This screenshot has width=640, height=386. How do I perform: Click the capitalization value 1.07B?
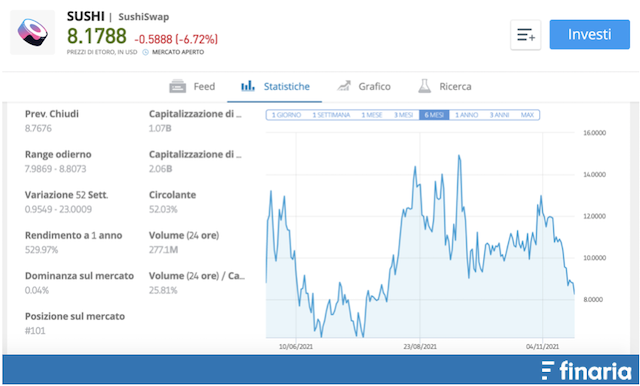[160, 129]
